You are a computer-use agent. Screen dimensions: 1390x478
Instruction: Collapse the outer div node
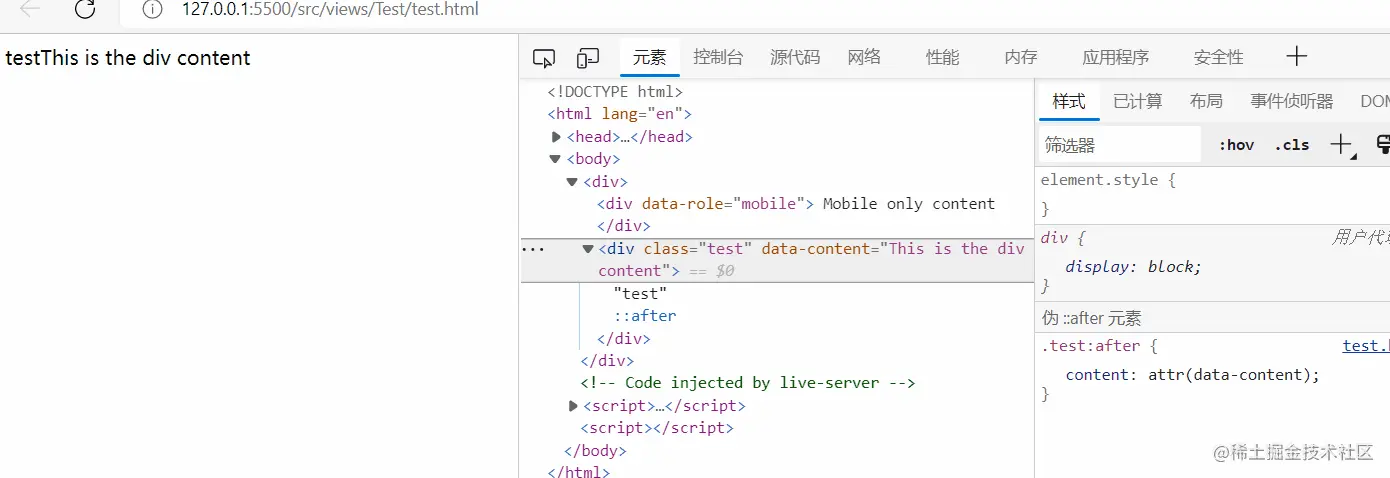[x=572, y=182]
